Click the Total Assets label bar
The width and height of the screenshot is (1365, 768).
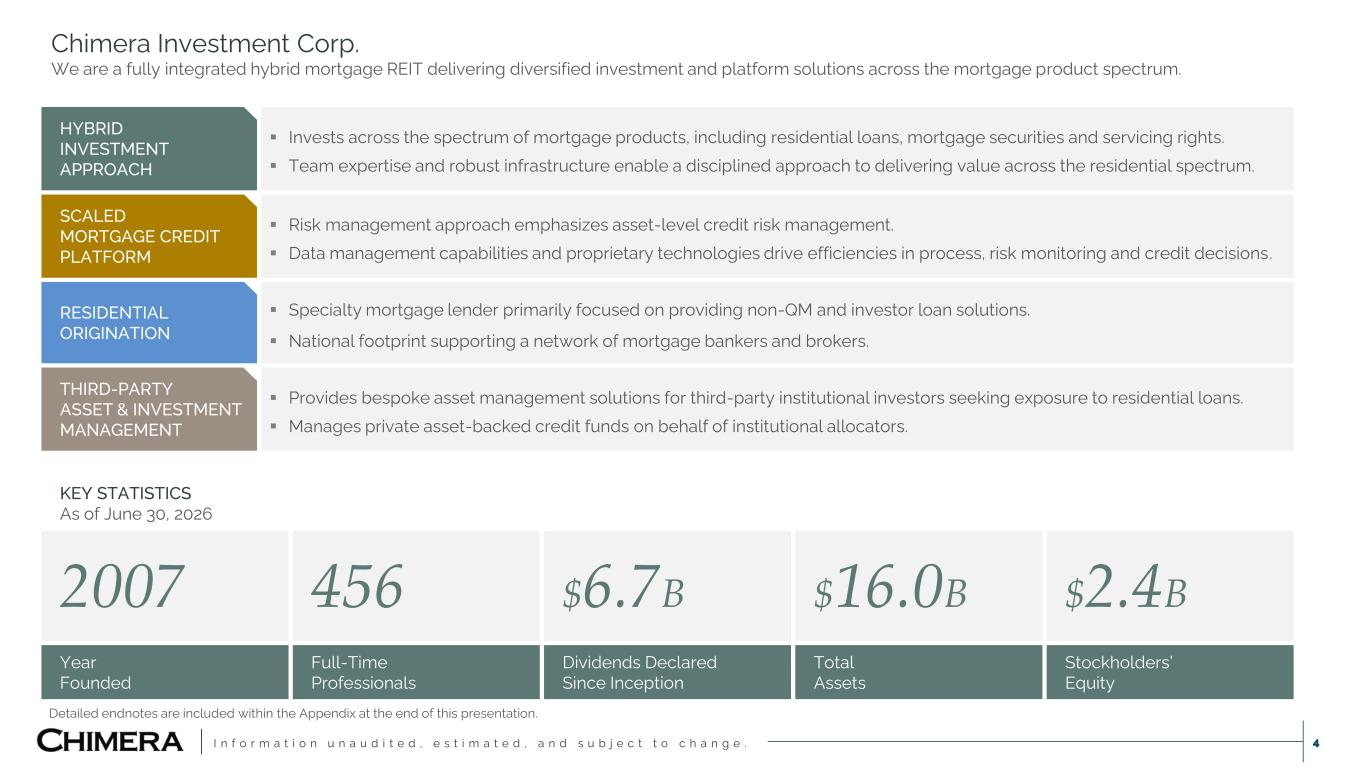(x=918, y=672)
